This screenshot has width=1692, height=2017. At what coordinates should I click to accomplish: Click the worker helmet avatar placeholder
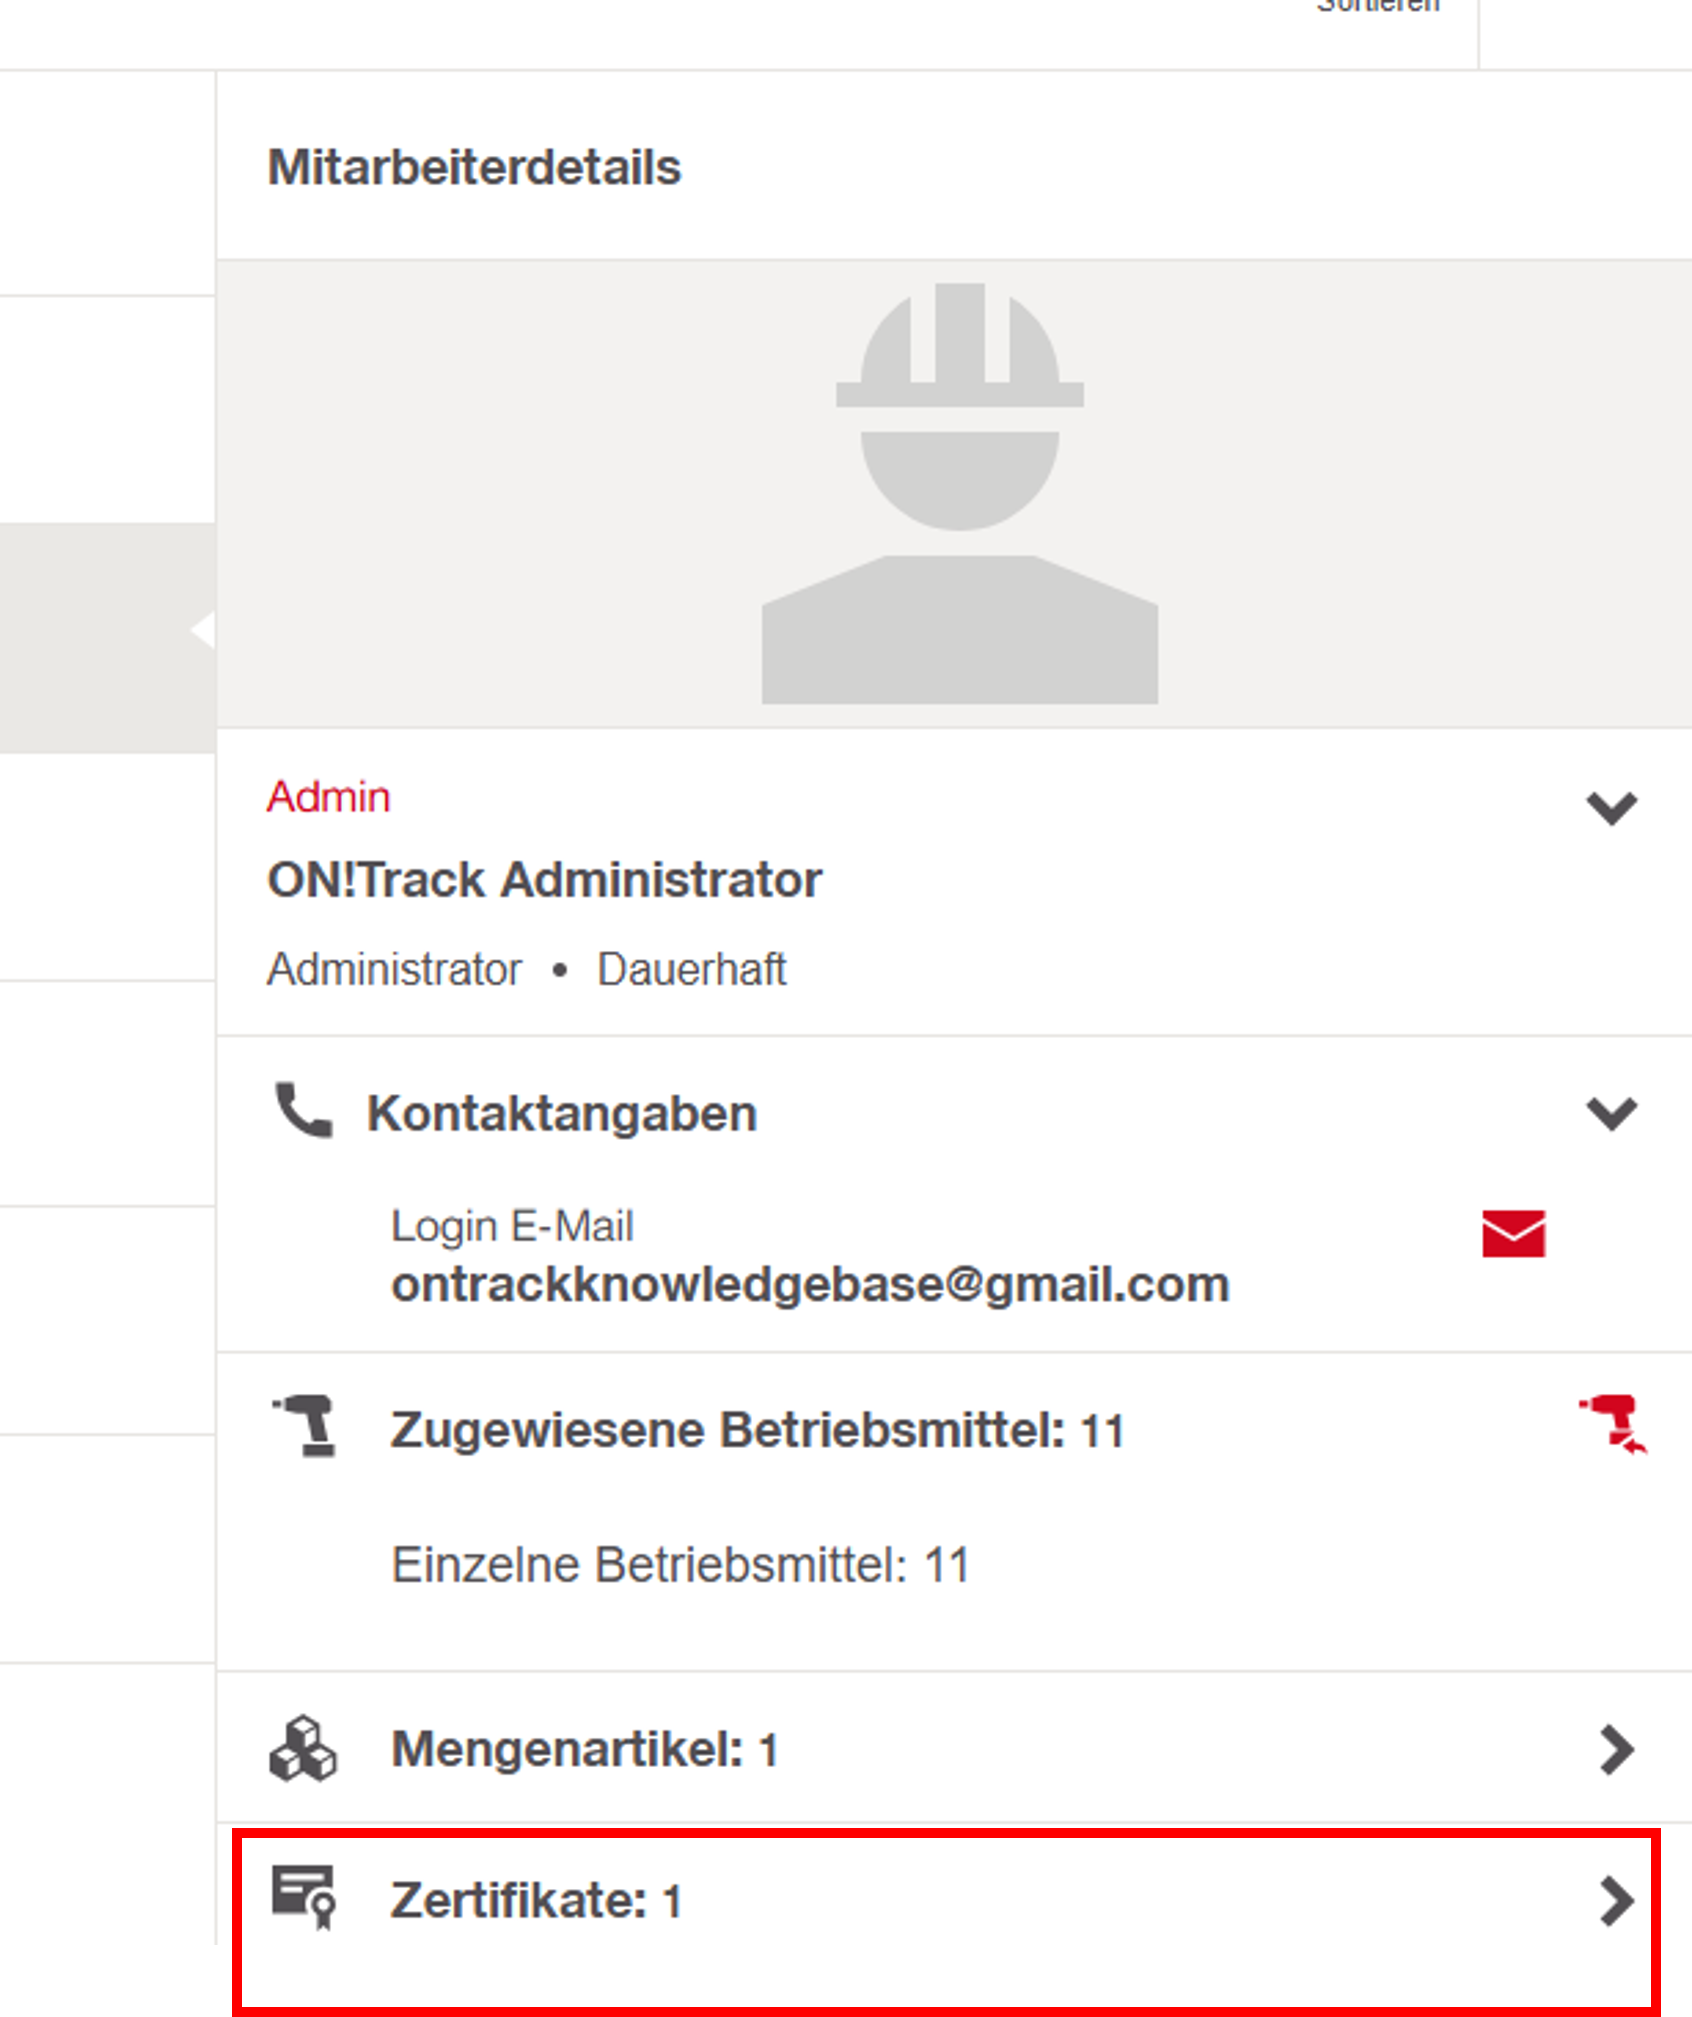coord(959,493)
